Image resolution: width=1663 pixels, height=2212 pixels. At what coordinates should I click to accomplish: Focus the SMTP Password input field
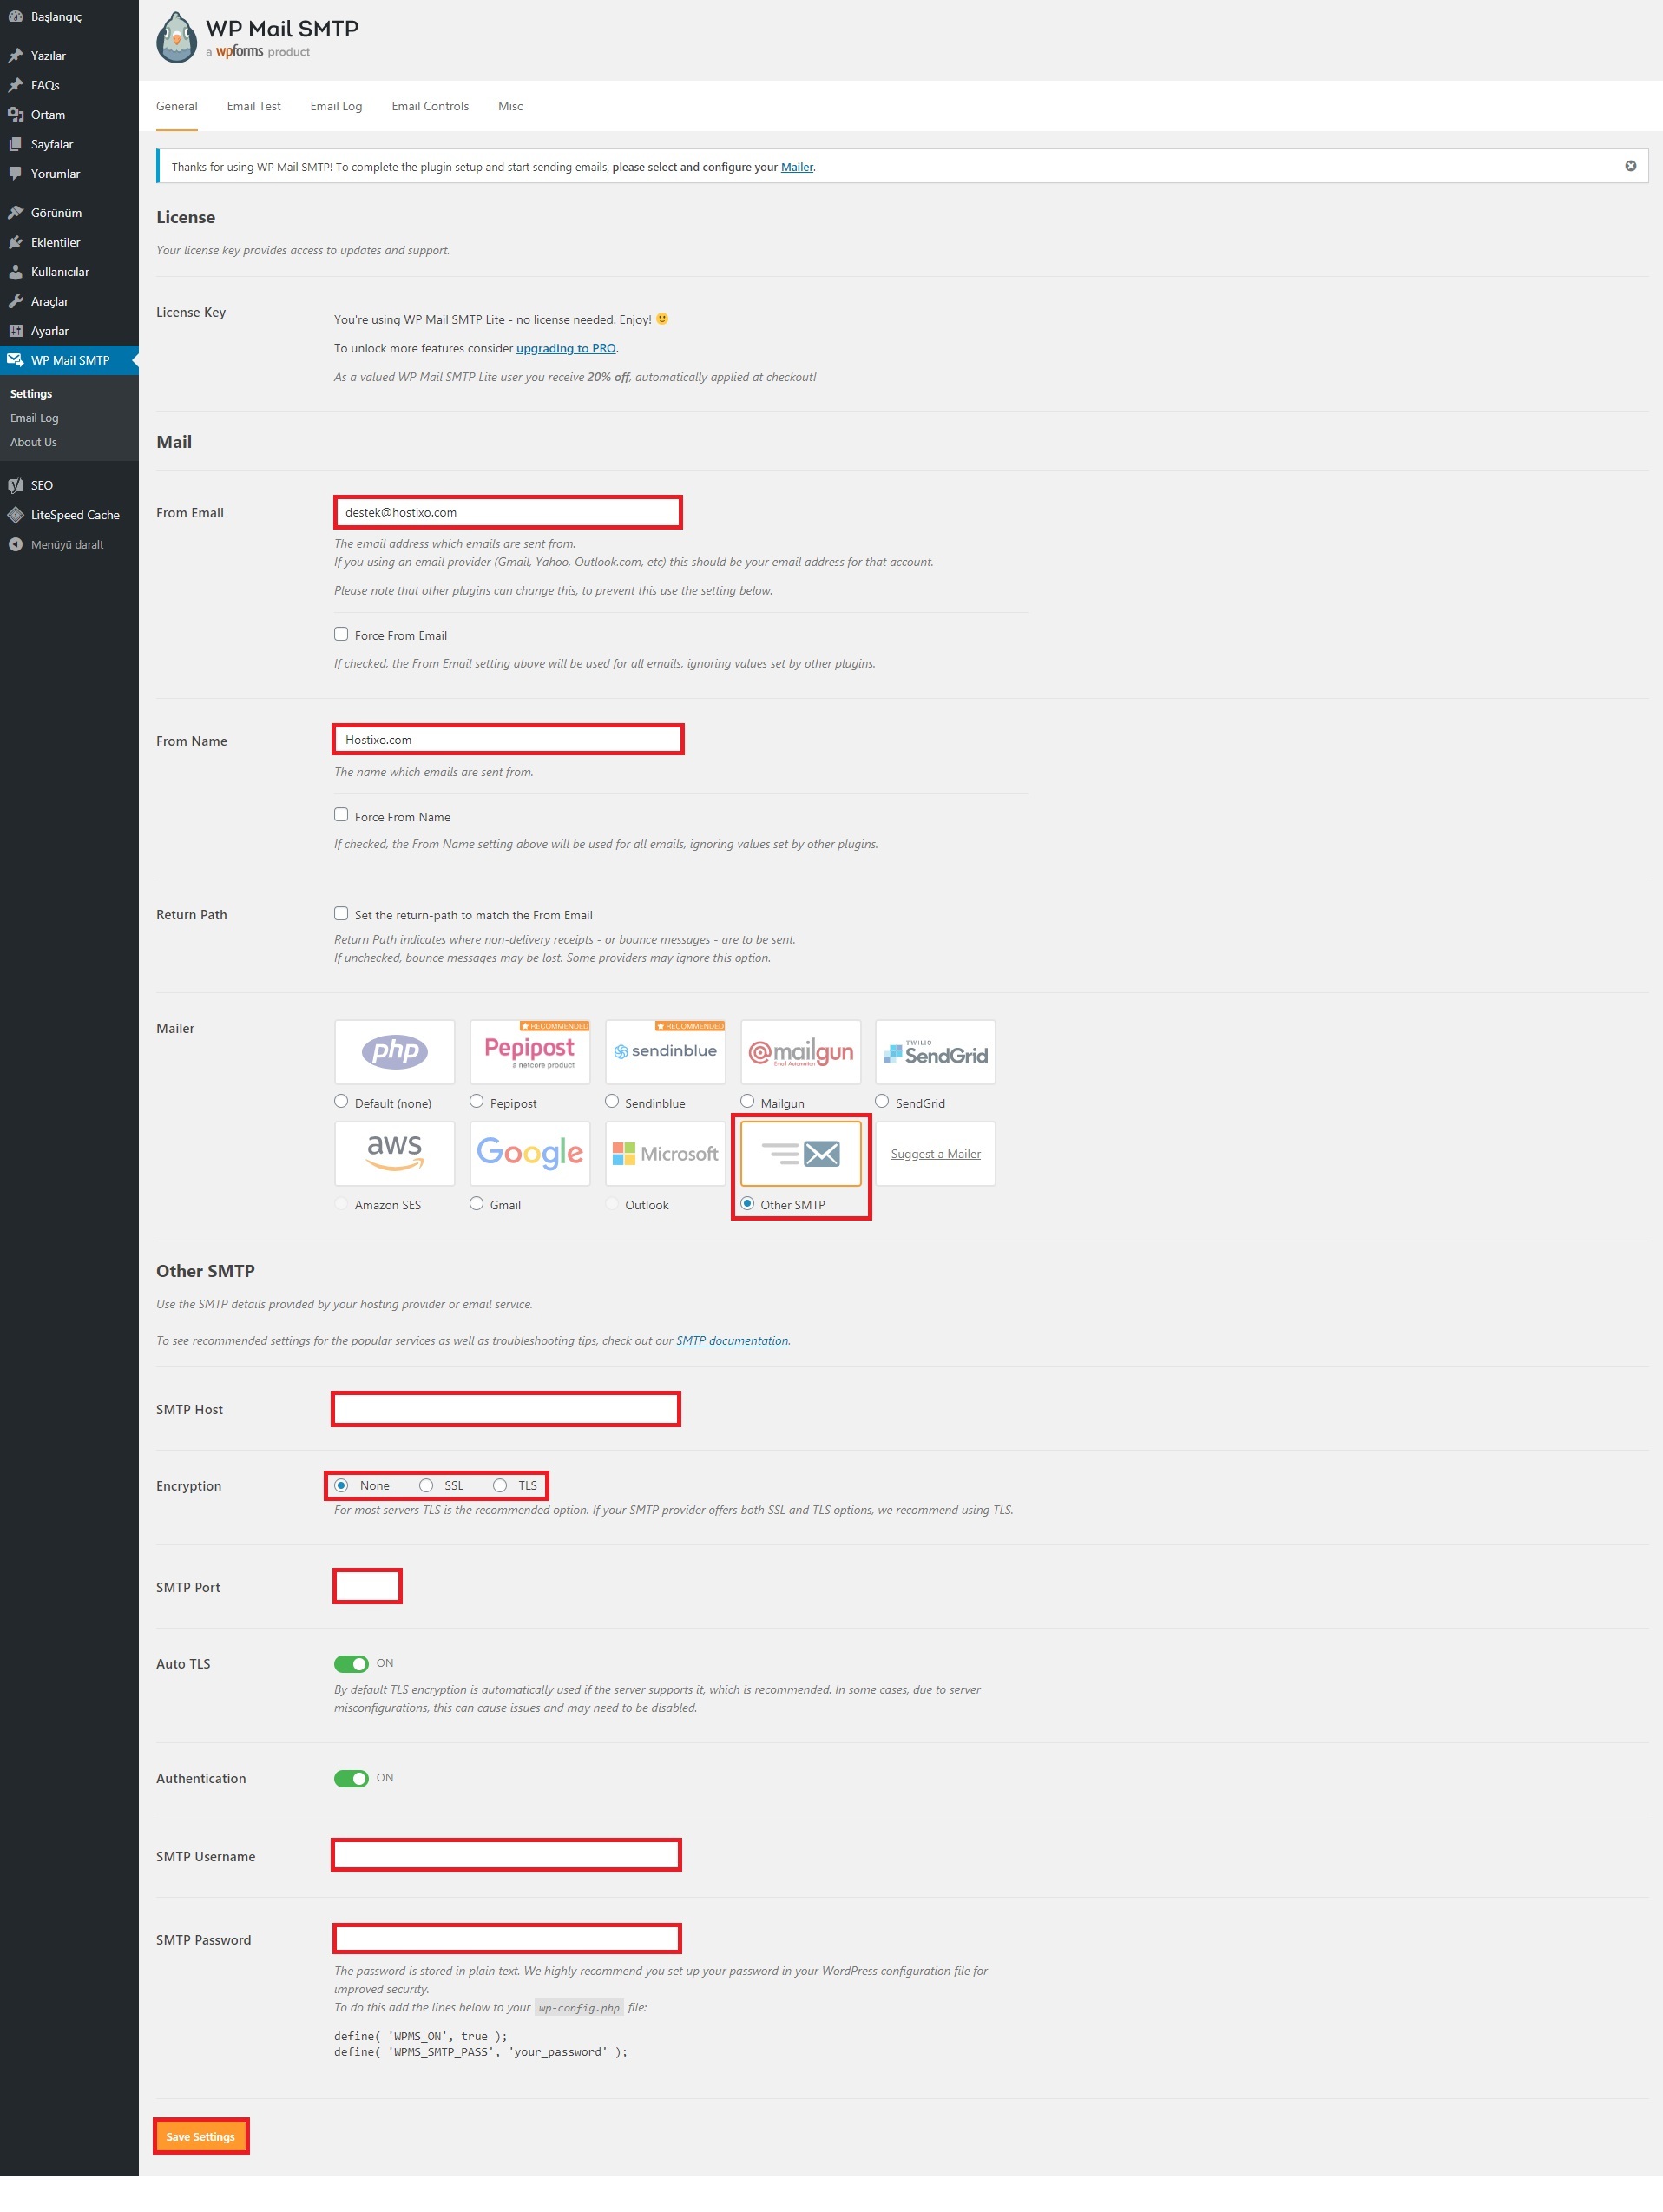pos(506,1939)
